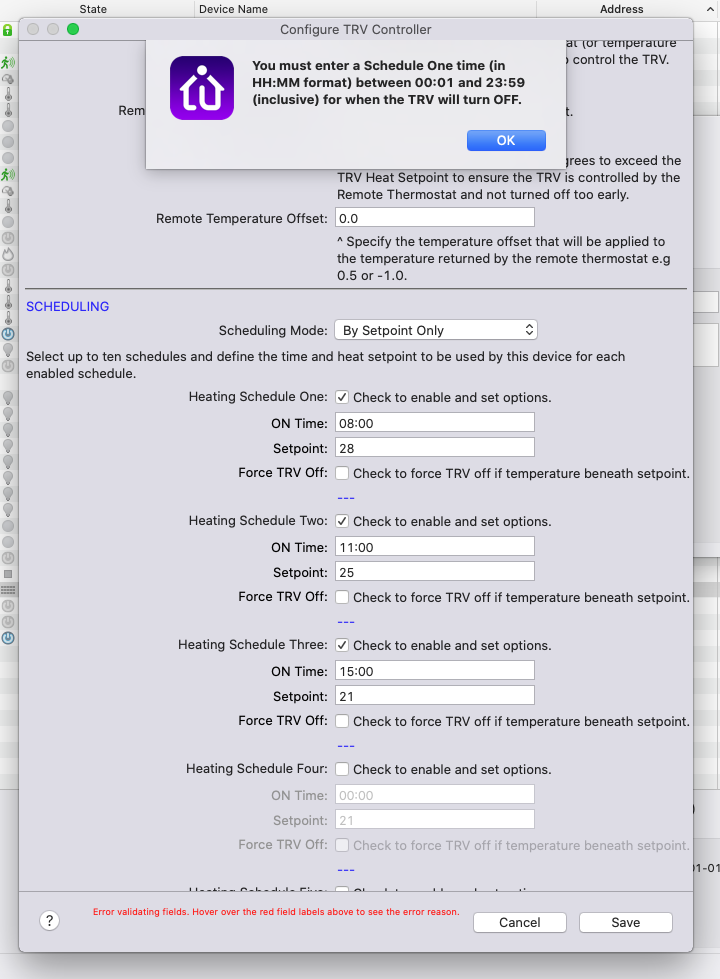This screenshot has width=720, height=979.
Task: Click the Cancel button
Action: (520, 922)
